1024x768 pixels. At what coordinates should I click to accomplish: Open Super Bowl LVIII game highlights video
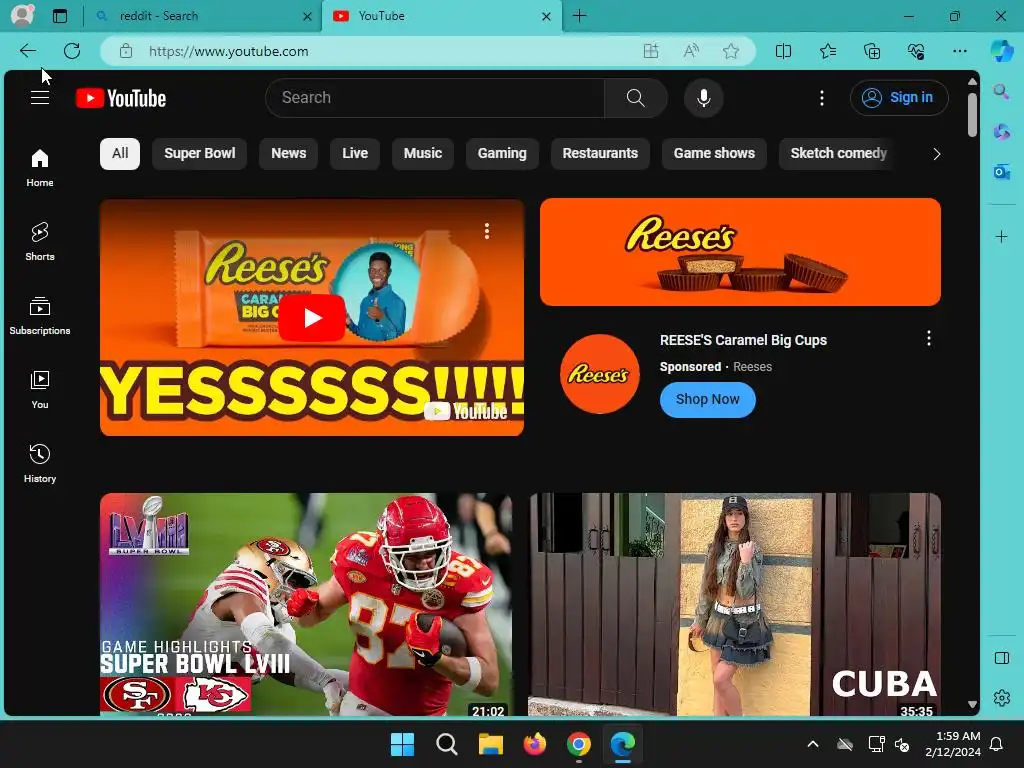click(x=306, y=605)
